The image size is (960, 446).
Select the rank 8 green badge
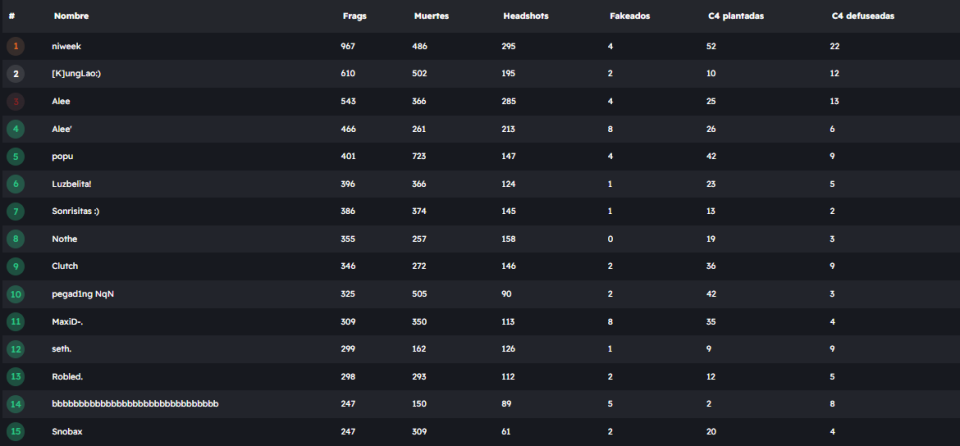(x=16, y=239)
